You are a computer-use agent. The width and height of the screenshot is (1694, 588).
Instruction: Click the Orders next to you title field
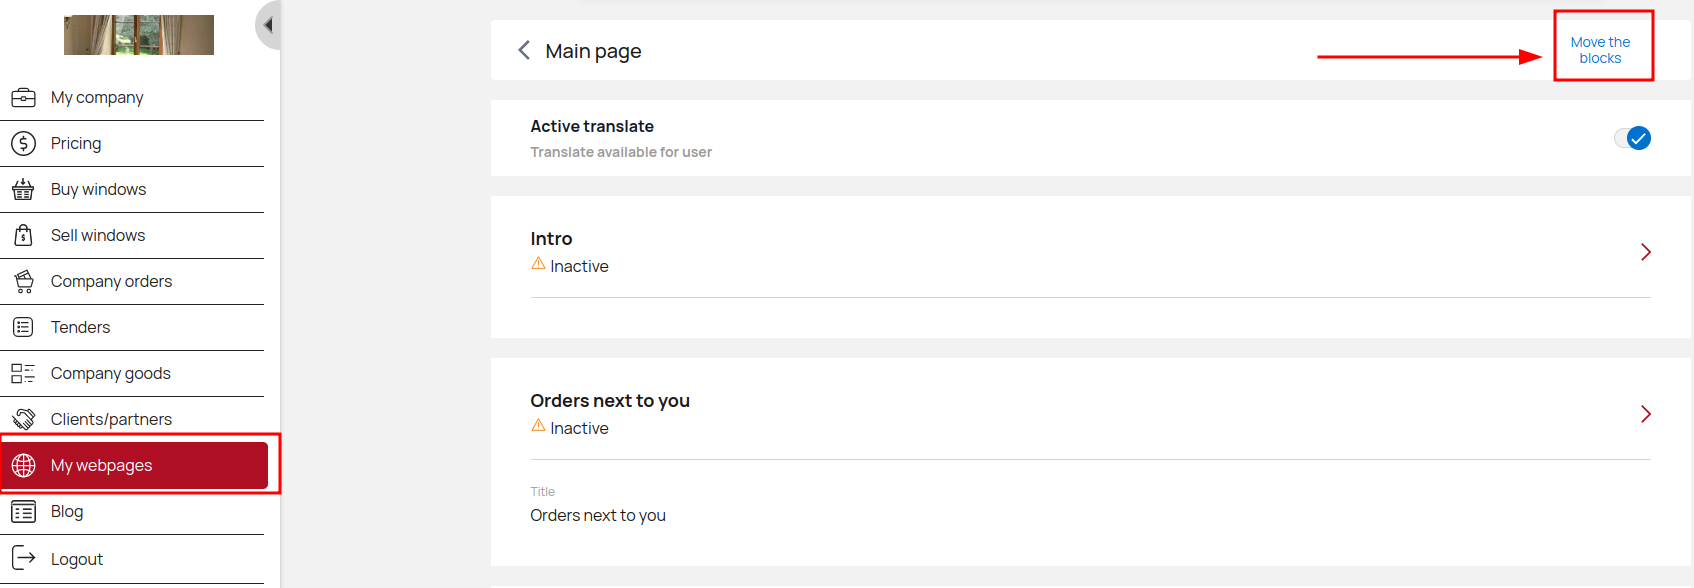pos(598,515)
